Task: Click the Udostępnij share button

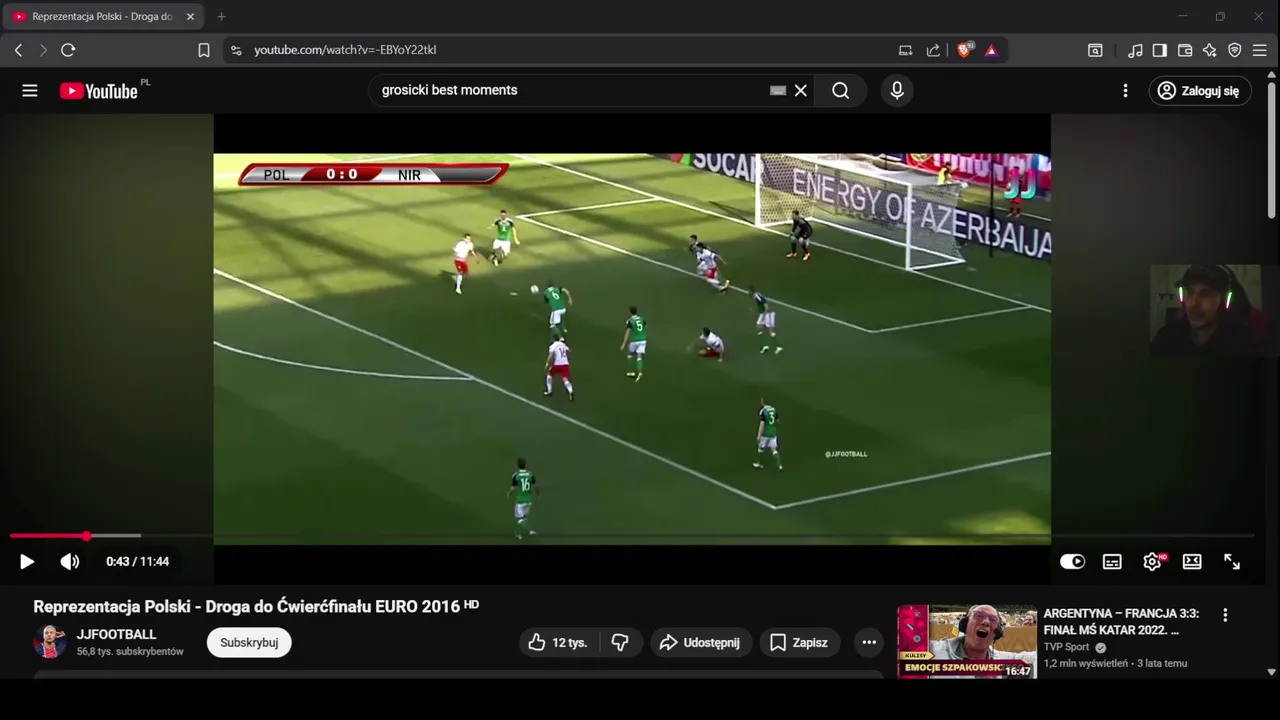Action: (x=700, y=642)
